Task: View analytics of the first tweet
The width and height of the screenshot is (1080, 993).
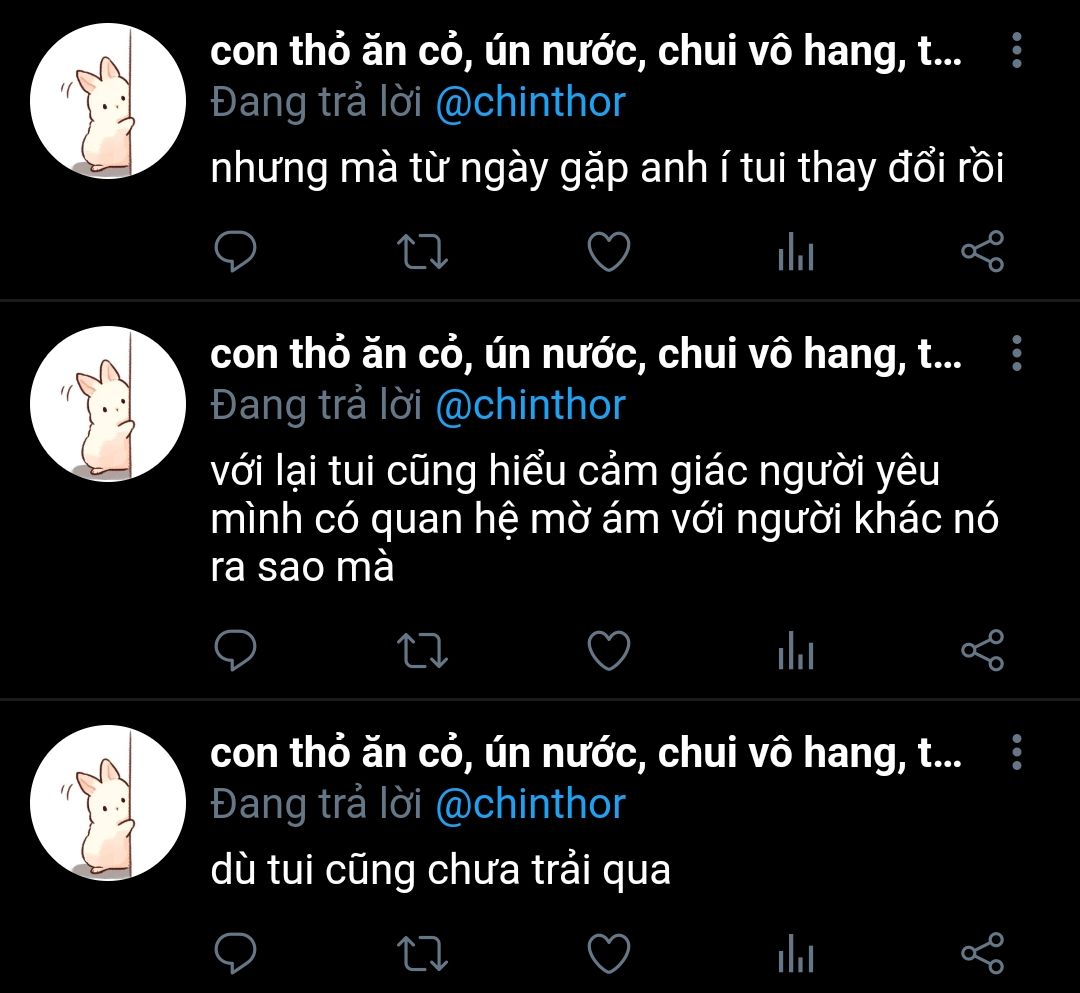Action: [796, 251]
